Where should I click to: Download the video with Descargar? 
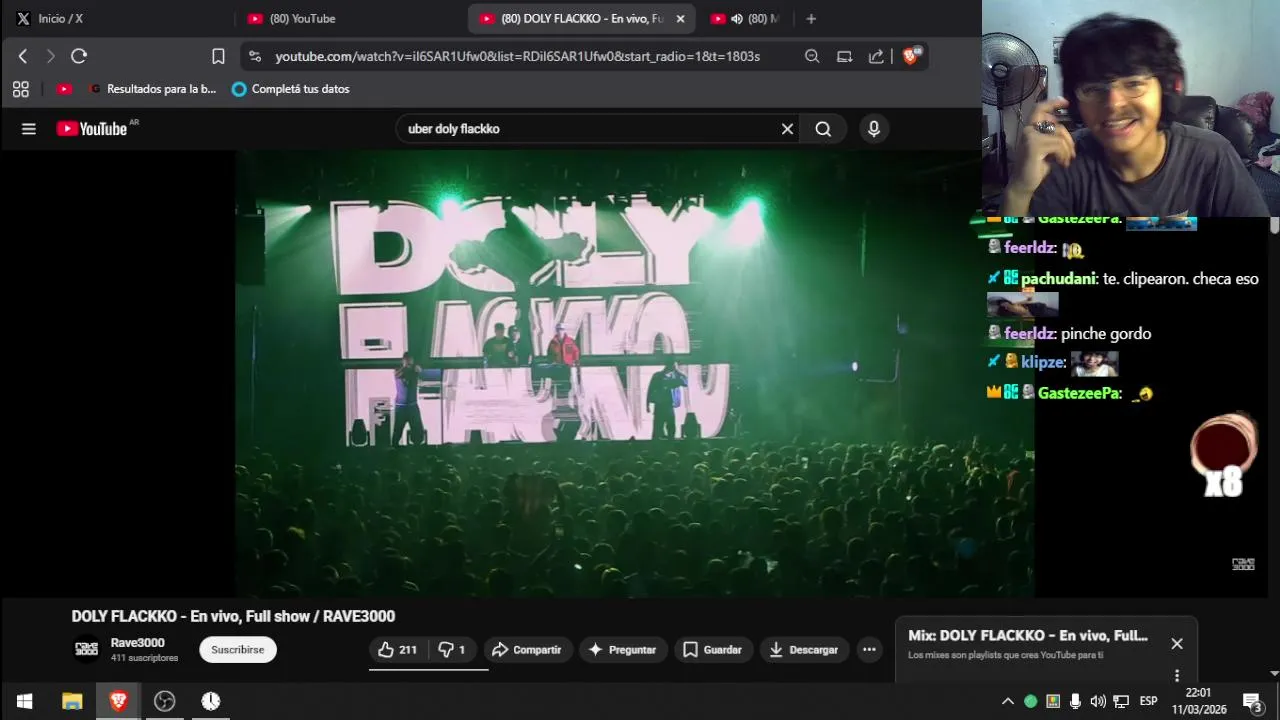click(804, 650)
